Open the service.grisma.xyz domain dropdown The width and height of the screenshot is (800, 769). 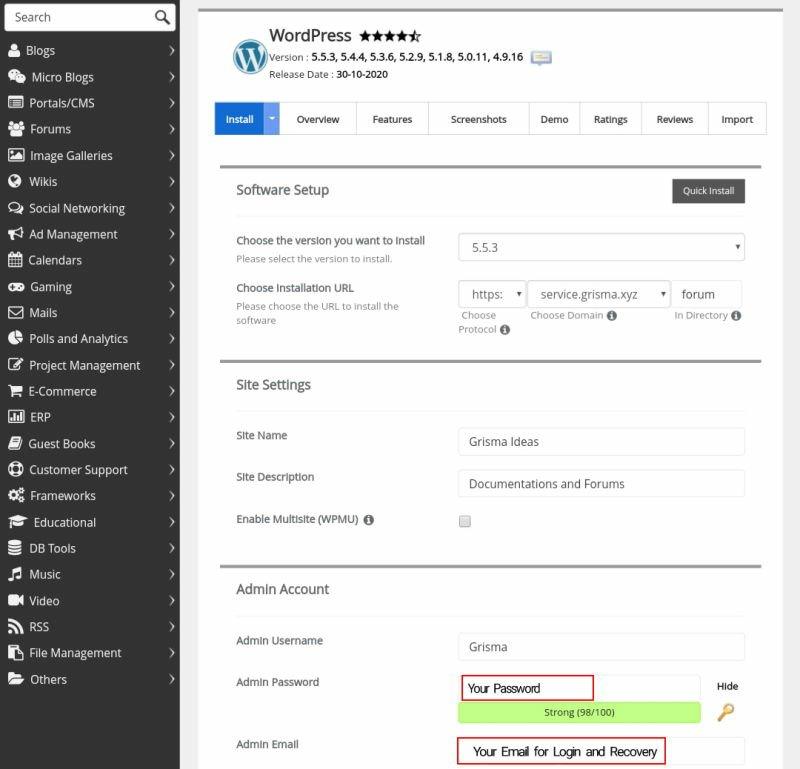pyautogui.click(x=598, y=294)
